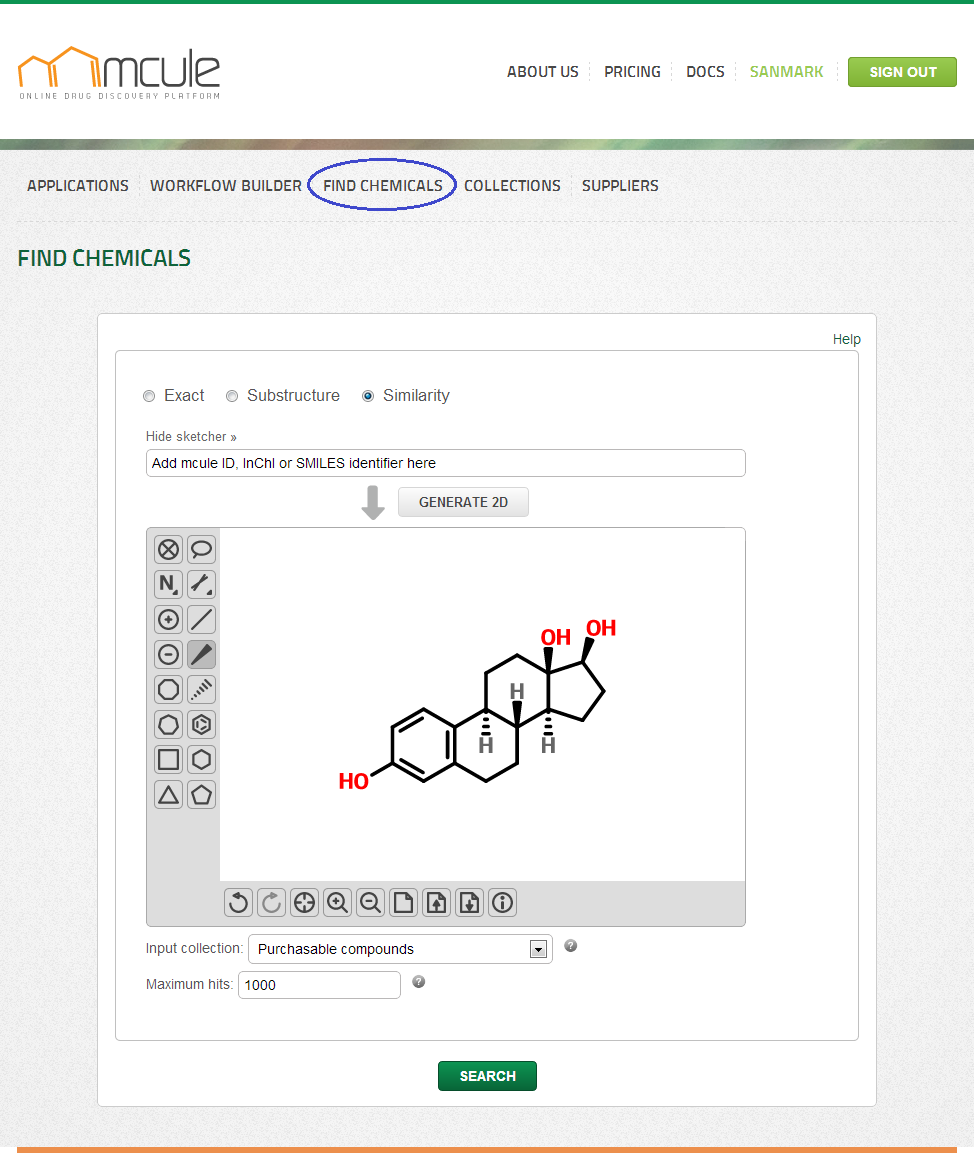Click the undo icon below the sketcher
Viewport: 974px width, 1153px height.
click(238, 903)
